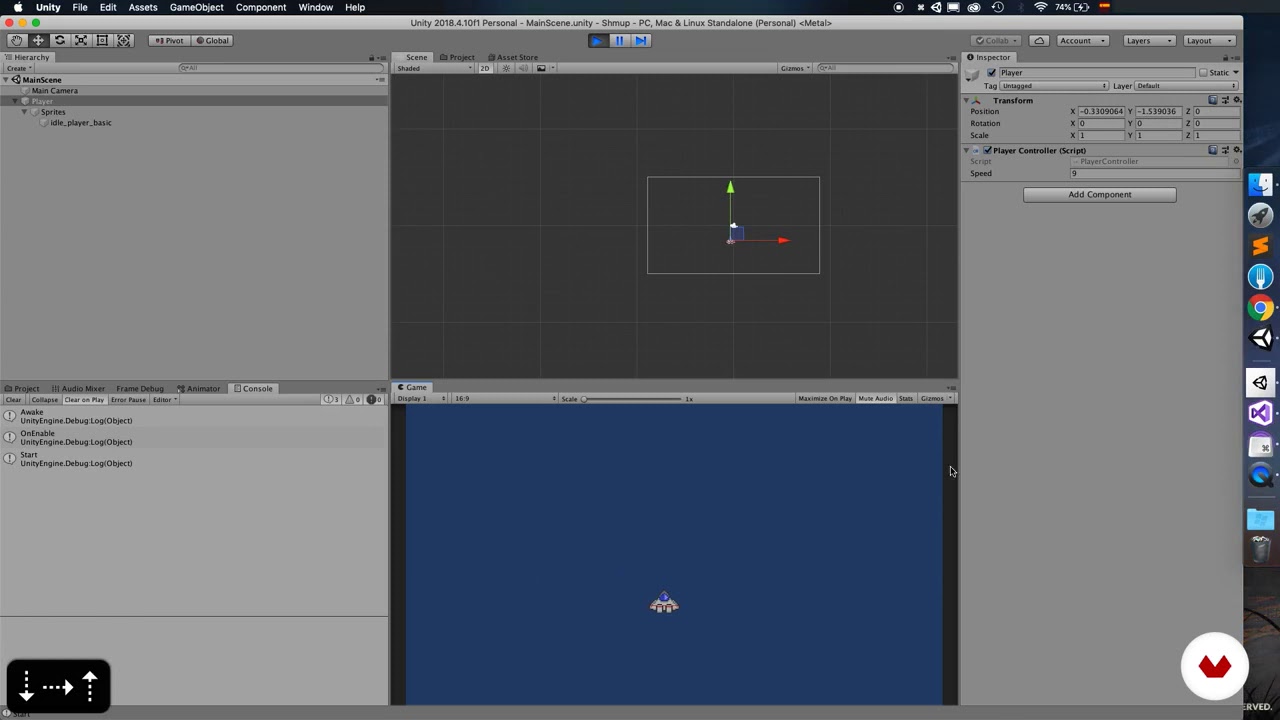Toggle Clear on Play in Console
Image resolution: width=1280 pixels, height=720 pixels.
84,400
